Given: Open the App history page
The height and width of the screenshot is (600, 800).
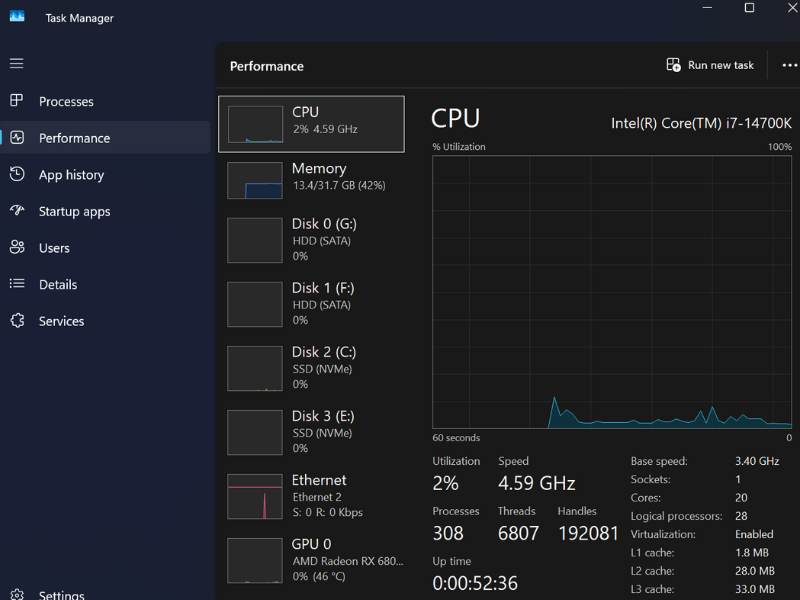Looking at the screenshot, I should (x=71, y=175).
